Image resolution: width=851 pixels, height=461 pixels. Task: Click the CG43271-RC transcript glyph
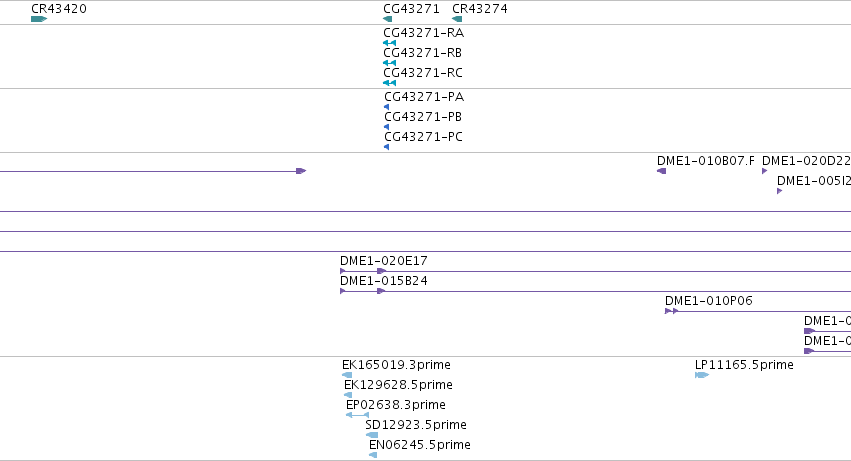click(x=389, y=83)
